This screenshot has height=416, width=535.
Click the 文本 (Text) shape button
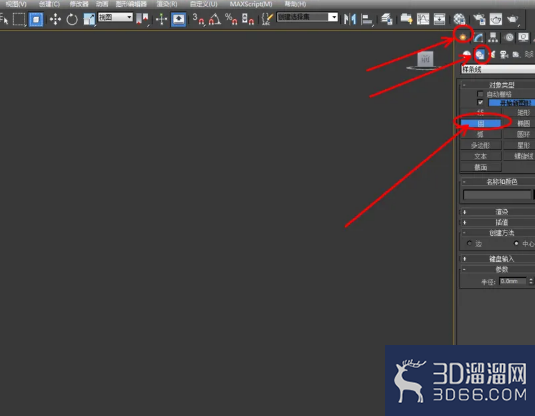click(x=481, y=156)
